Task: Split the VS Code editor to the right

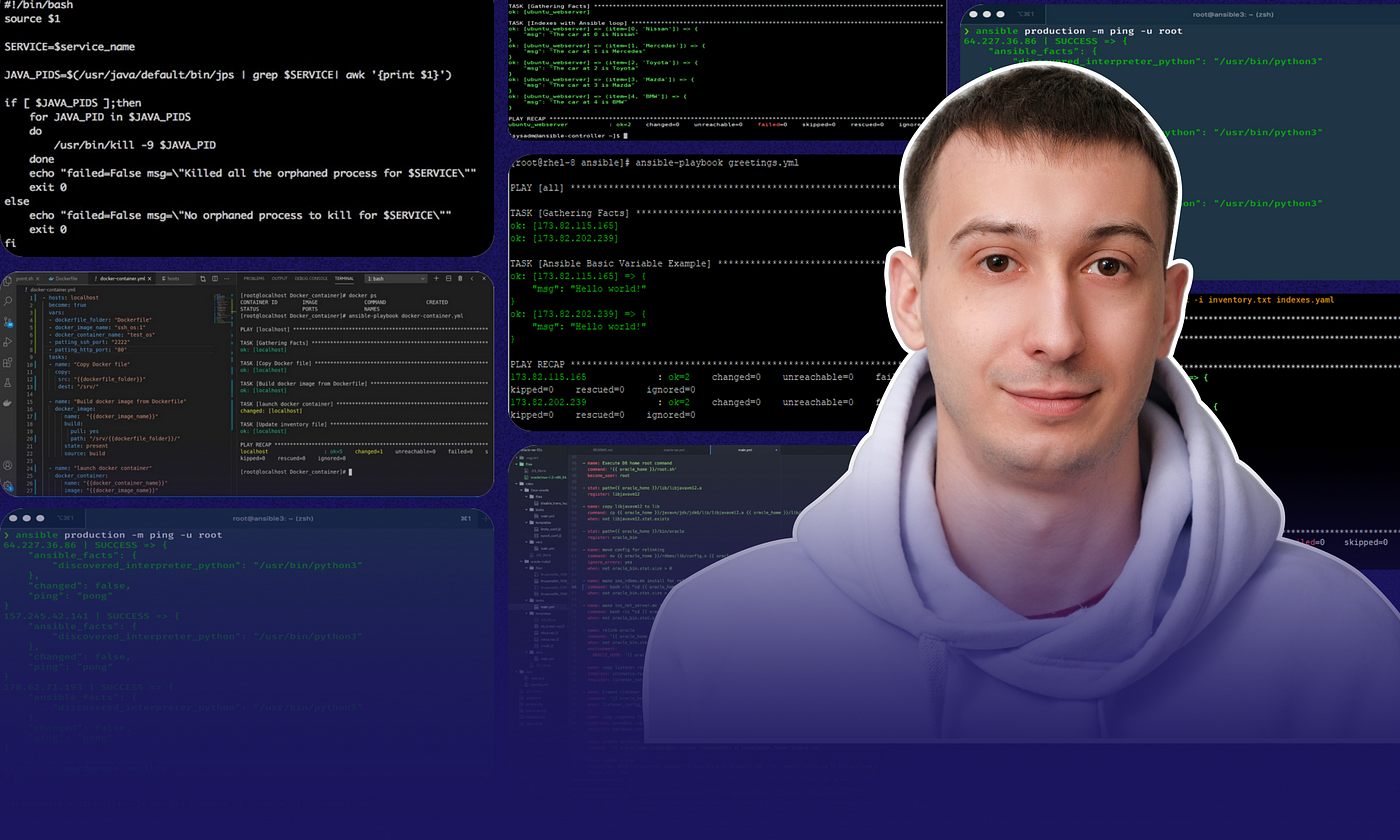Action: point(215,279)
